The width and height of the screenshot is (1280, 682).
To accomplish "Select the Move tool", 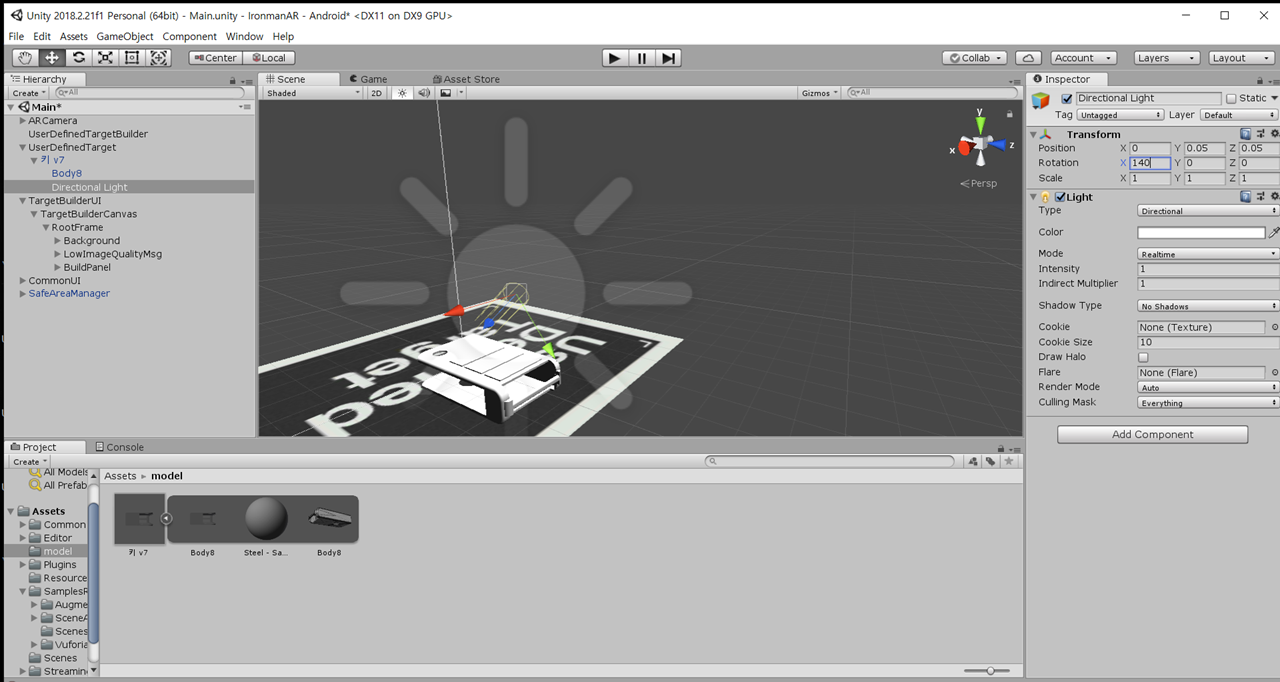I will 51,58.
